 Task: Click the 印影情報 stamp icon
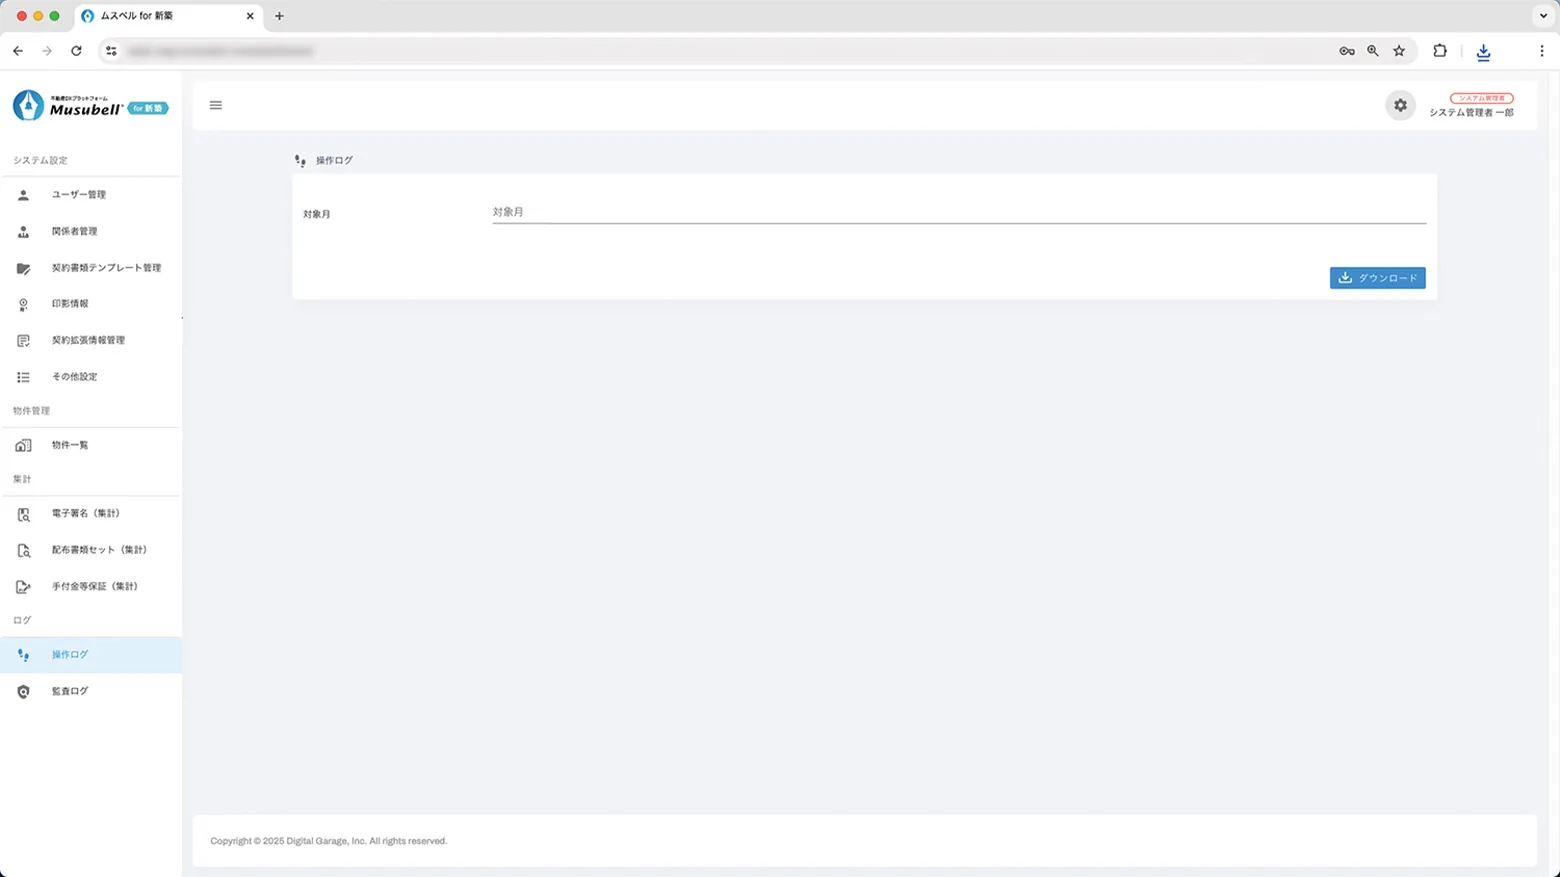(23, 304)
